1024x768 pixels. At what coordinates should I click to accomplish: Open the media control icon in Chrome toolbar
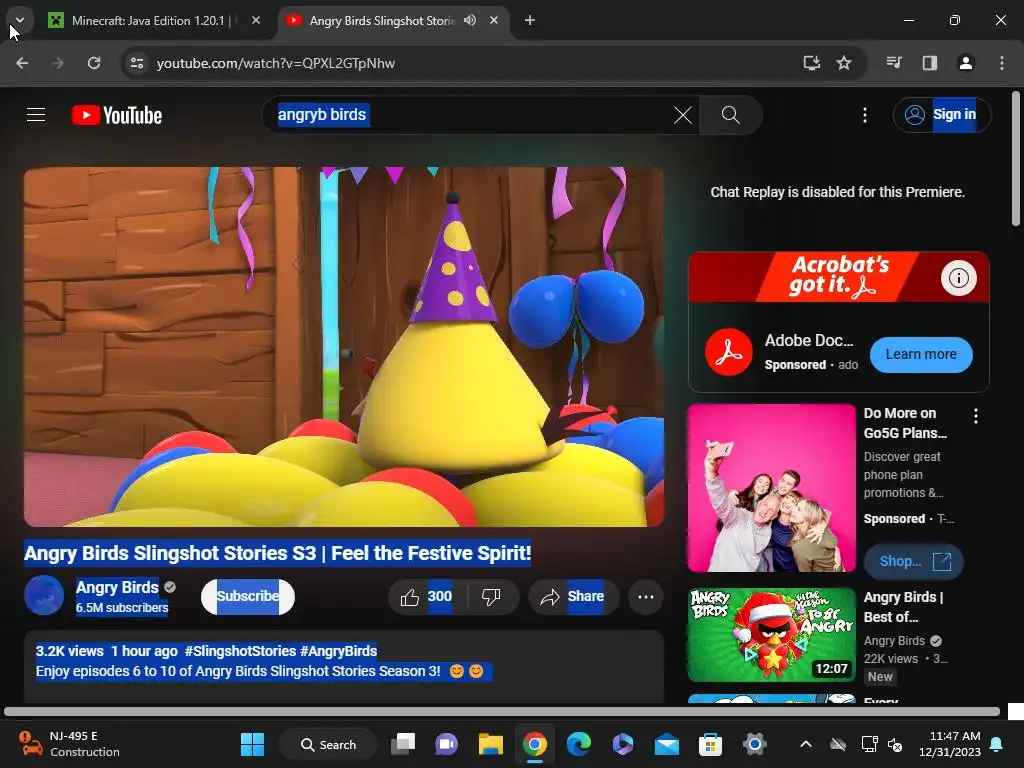(x=894, y=63)
